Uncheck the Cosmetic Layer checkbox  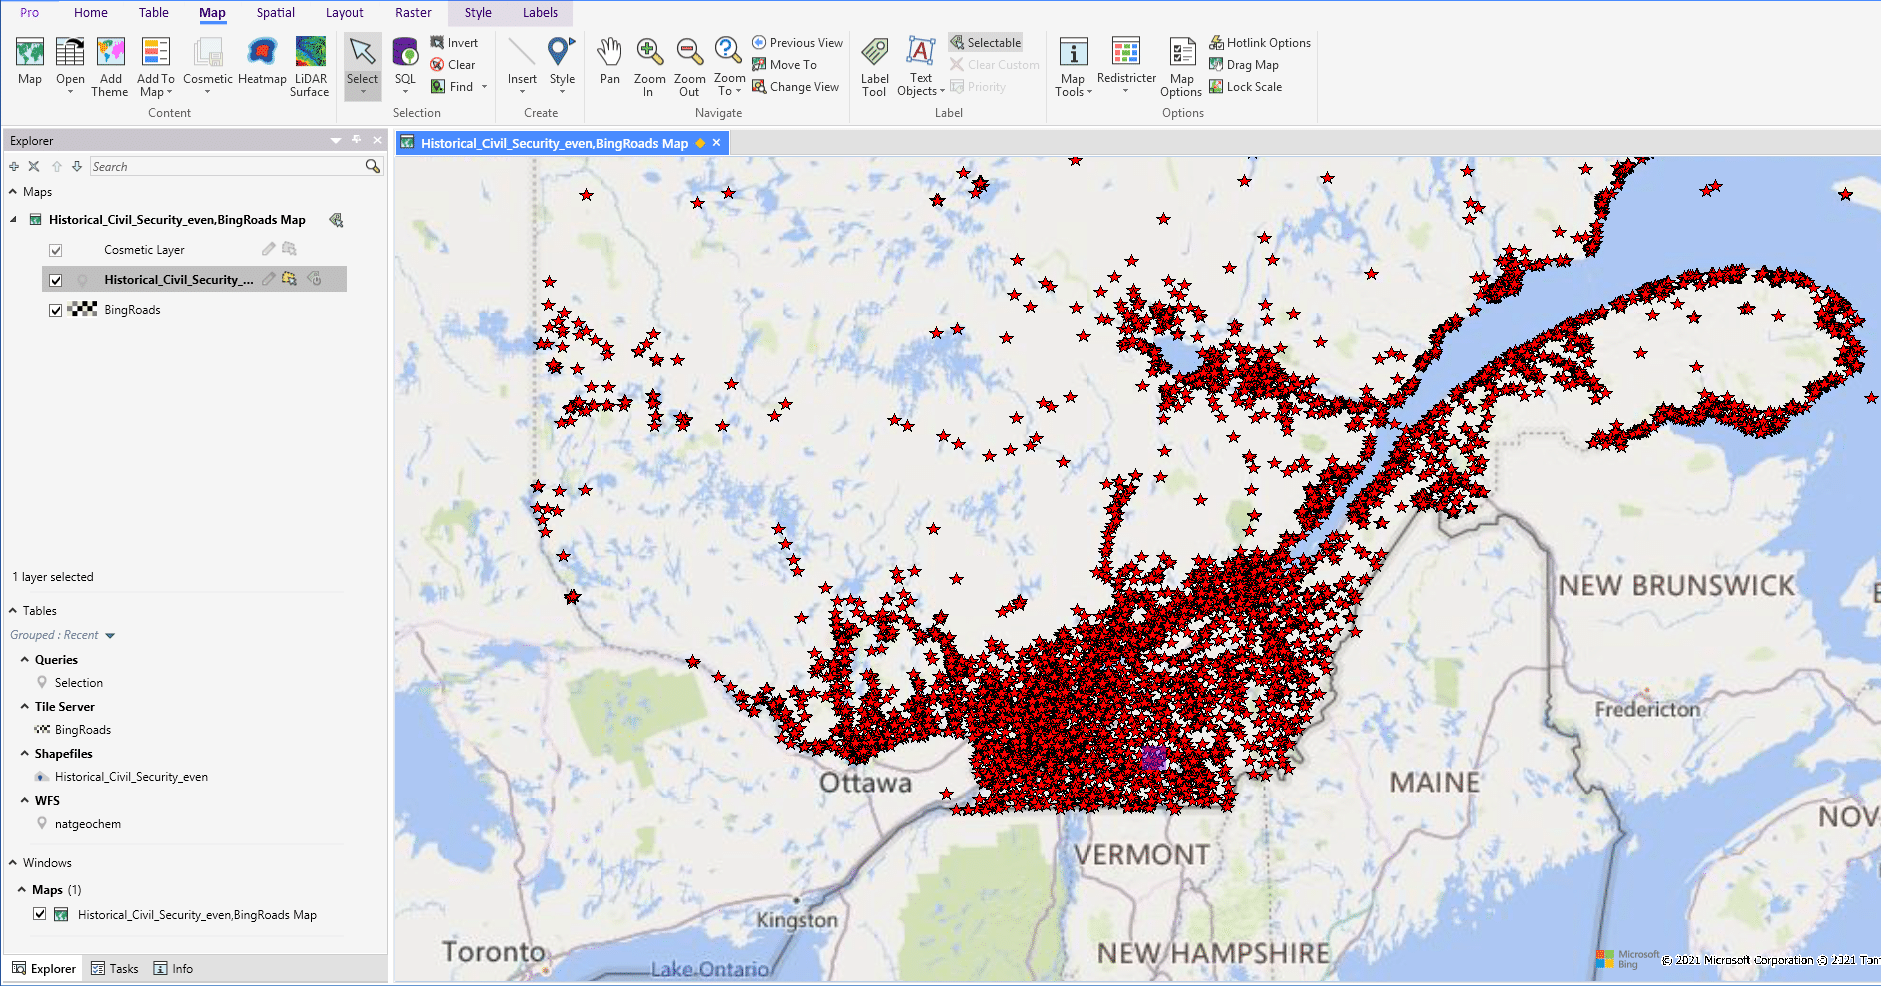click(56, 249)
